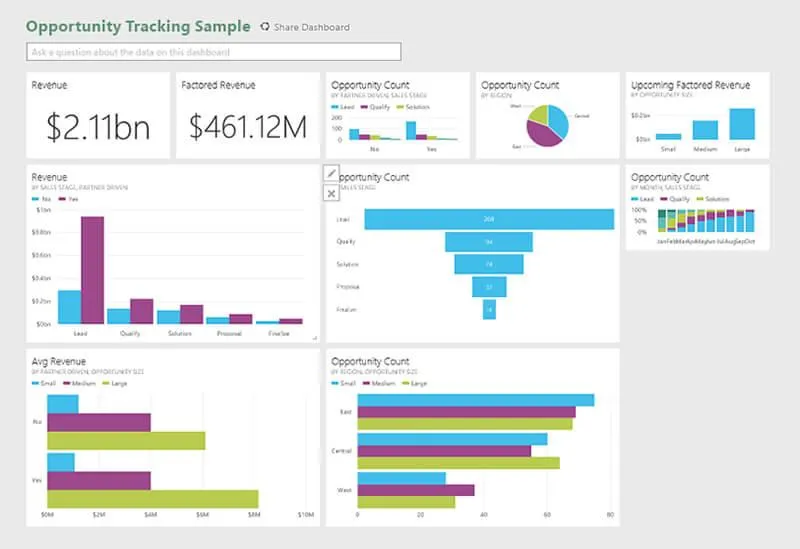Select the resize handle of Revenue chart tile
Image resolution: width=800 pixels, height=549 pixels.
tap(315, 337)
